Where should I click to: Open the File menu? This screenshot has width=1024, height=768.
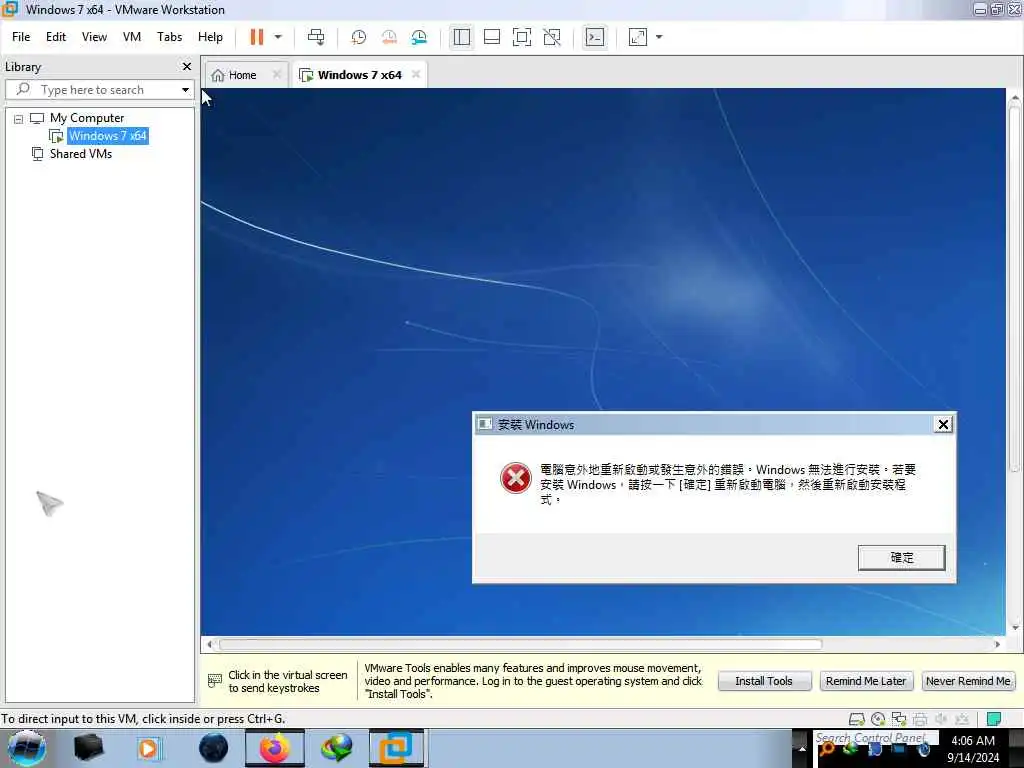pos(21,37)
